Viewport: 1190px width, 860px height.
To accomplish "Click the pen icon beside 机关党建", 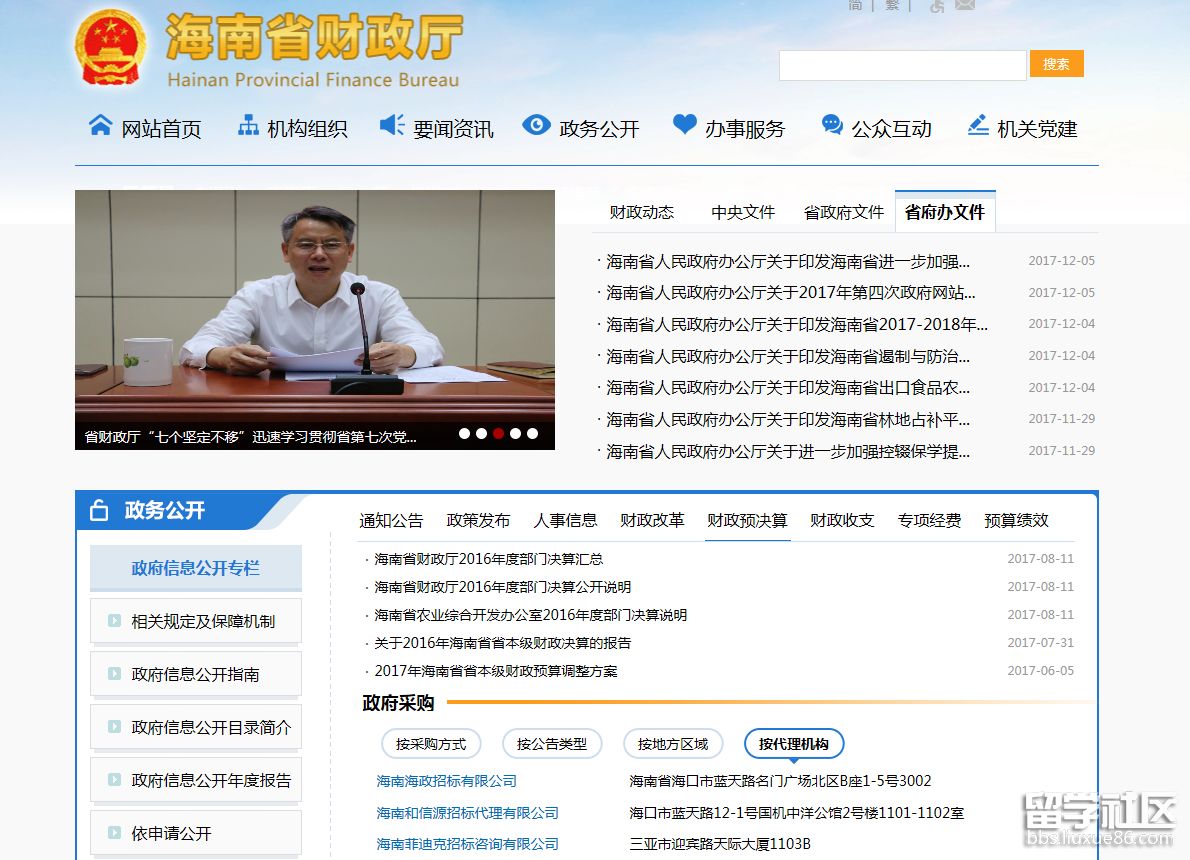I will 978,124.
